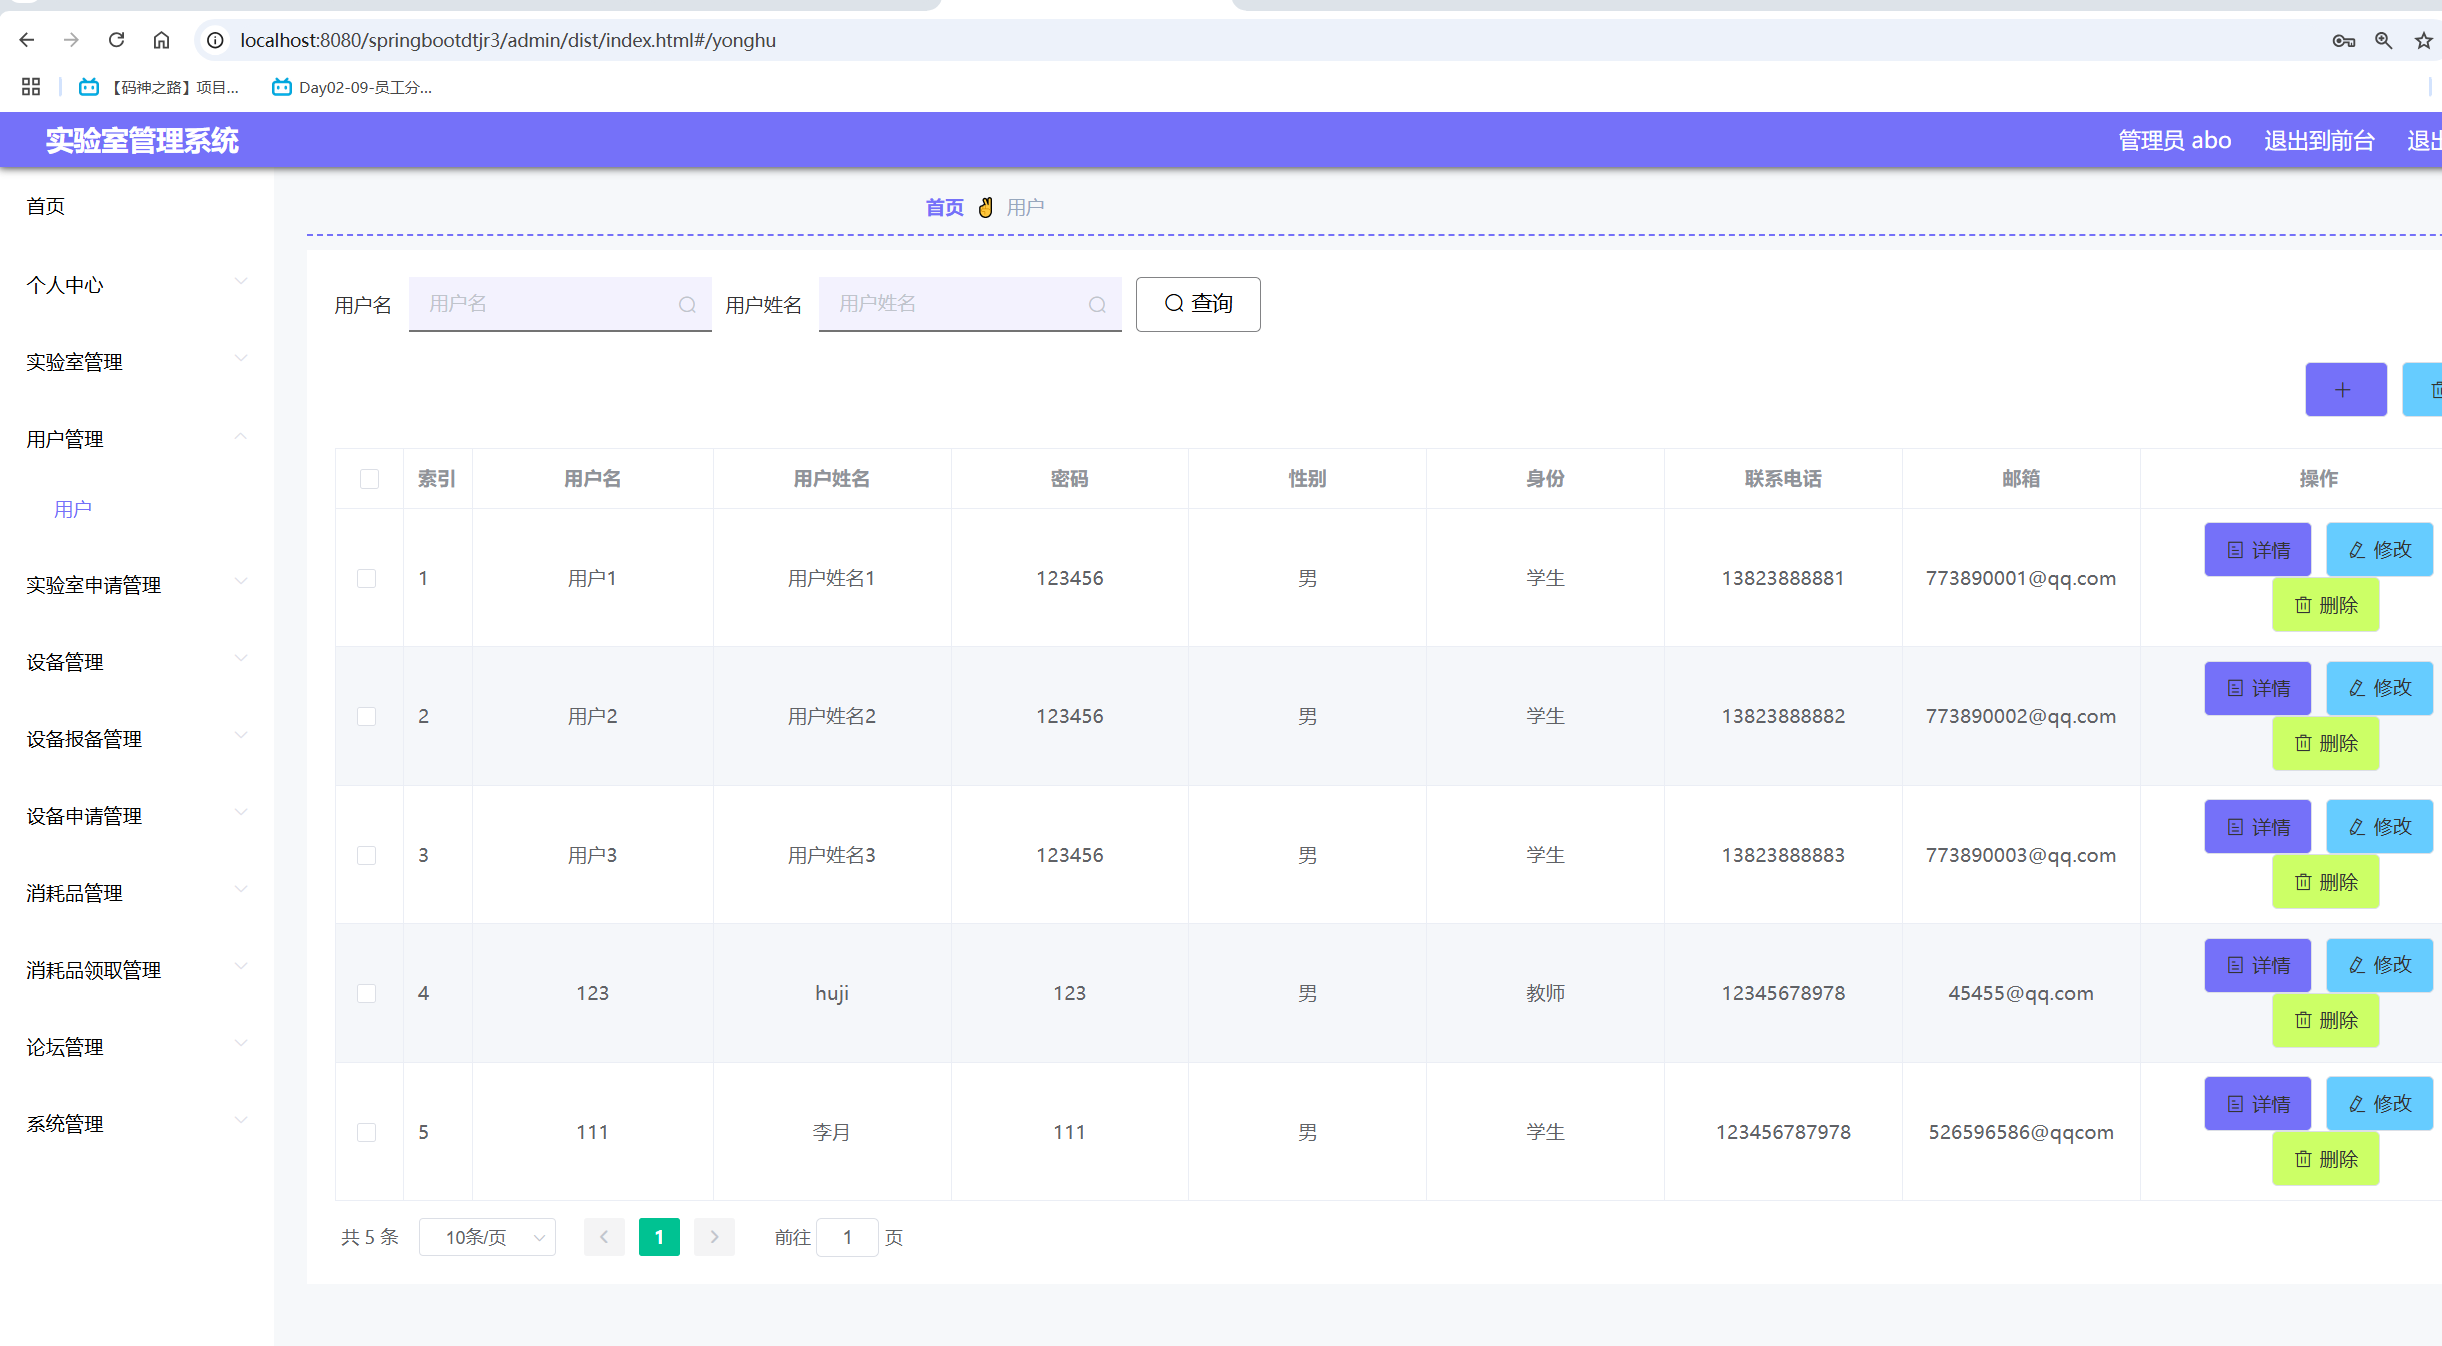Viewport: 2442px width, 1346px height.
Task: Open 详情 for 李月 row
Action: [2257, 1104]
